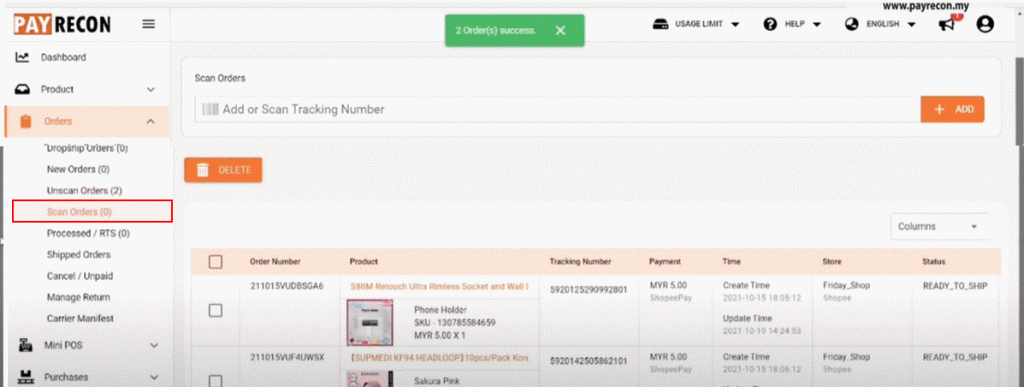Click the first READY_TO_SHIP status
The height and width of the screenshot is (387, 1024).
pos(955,286)
